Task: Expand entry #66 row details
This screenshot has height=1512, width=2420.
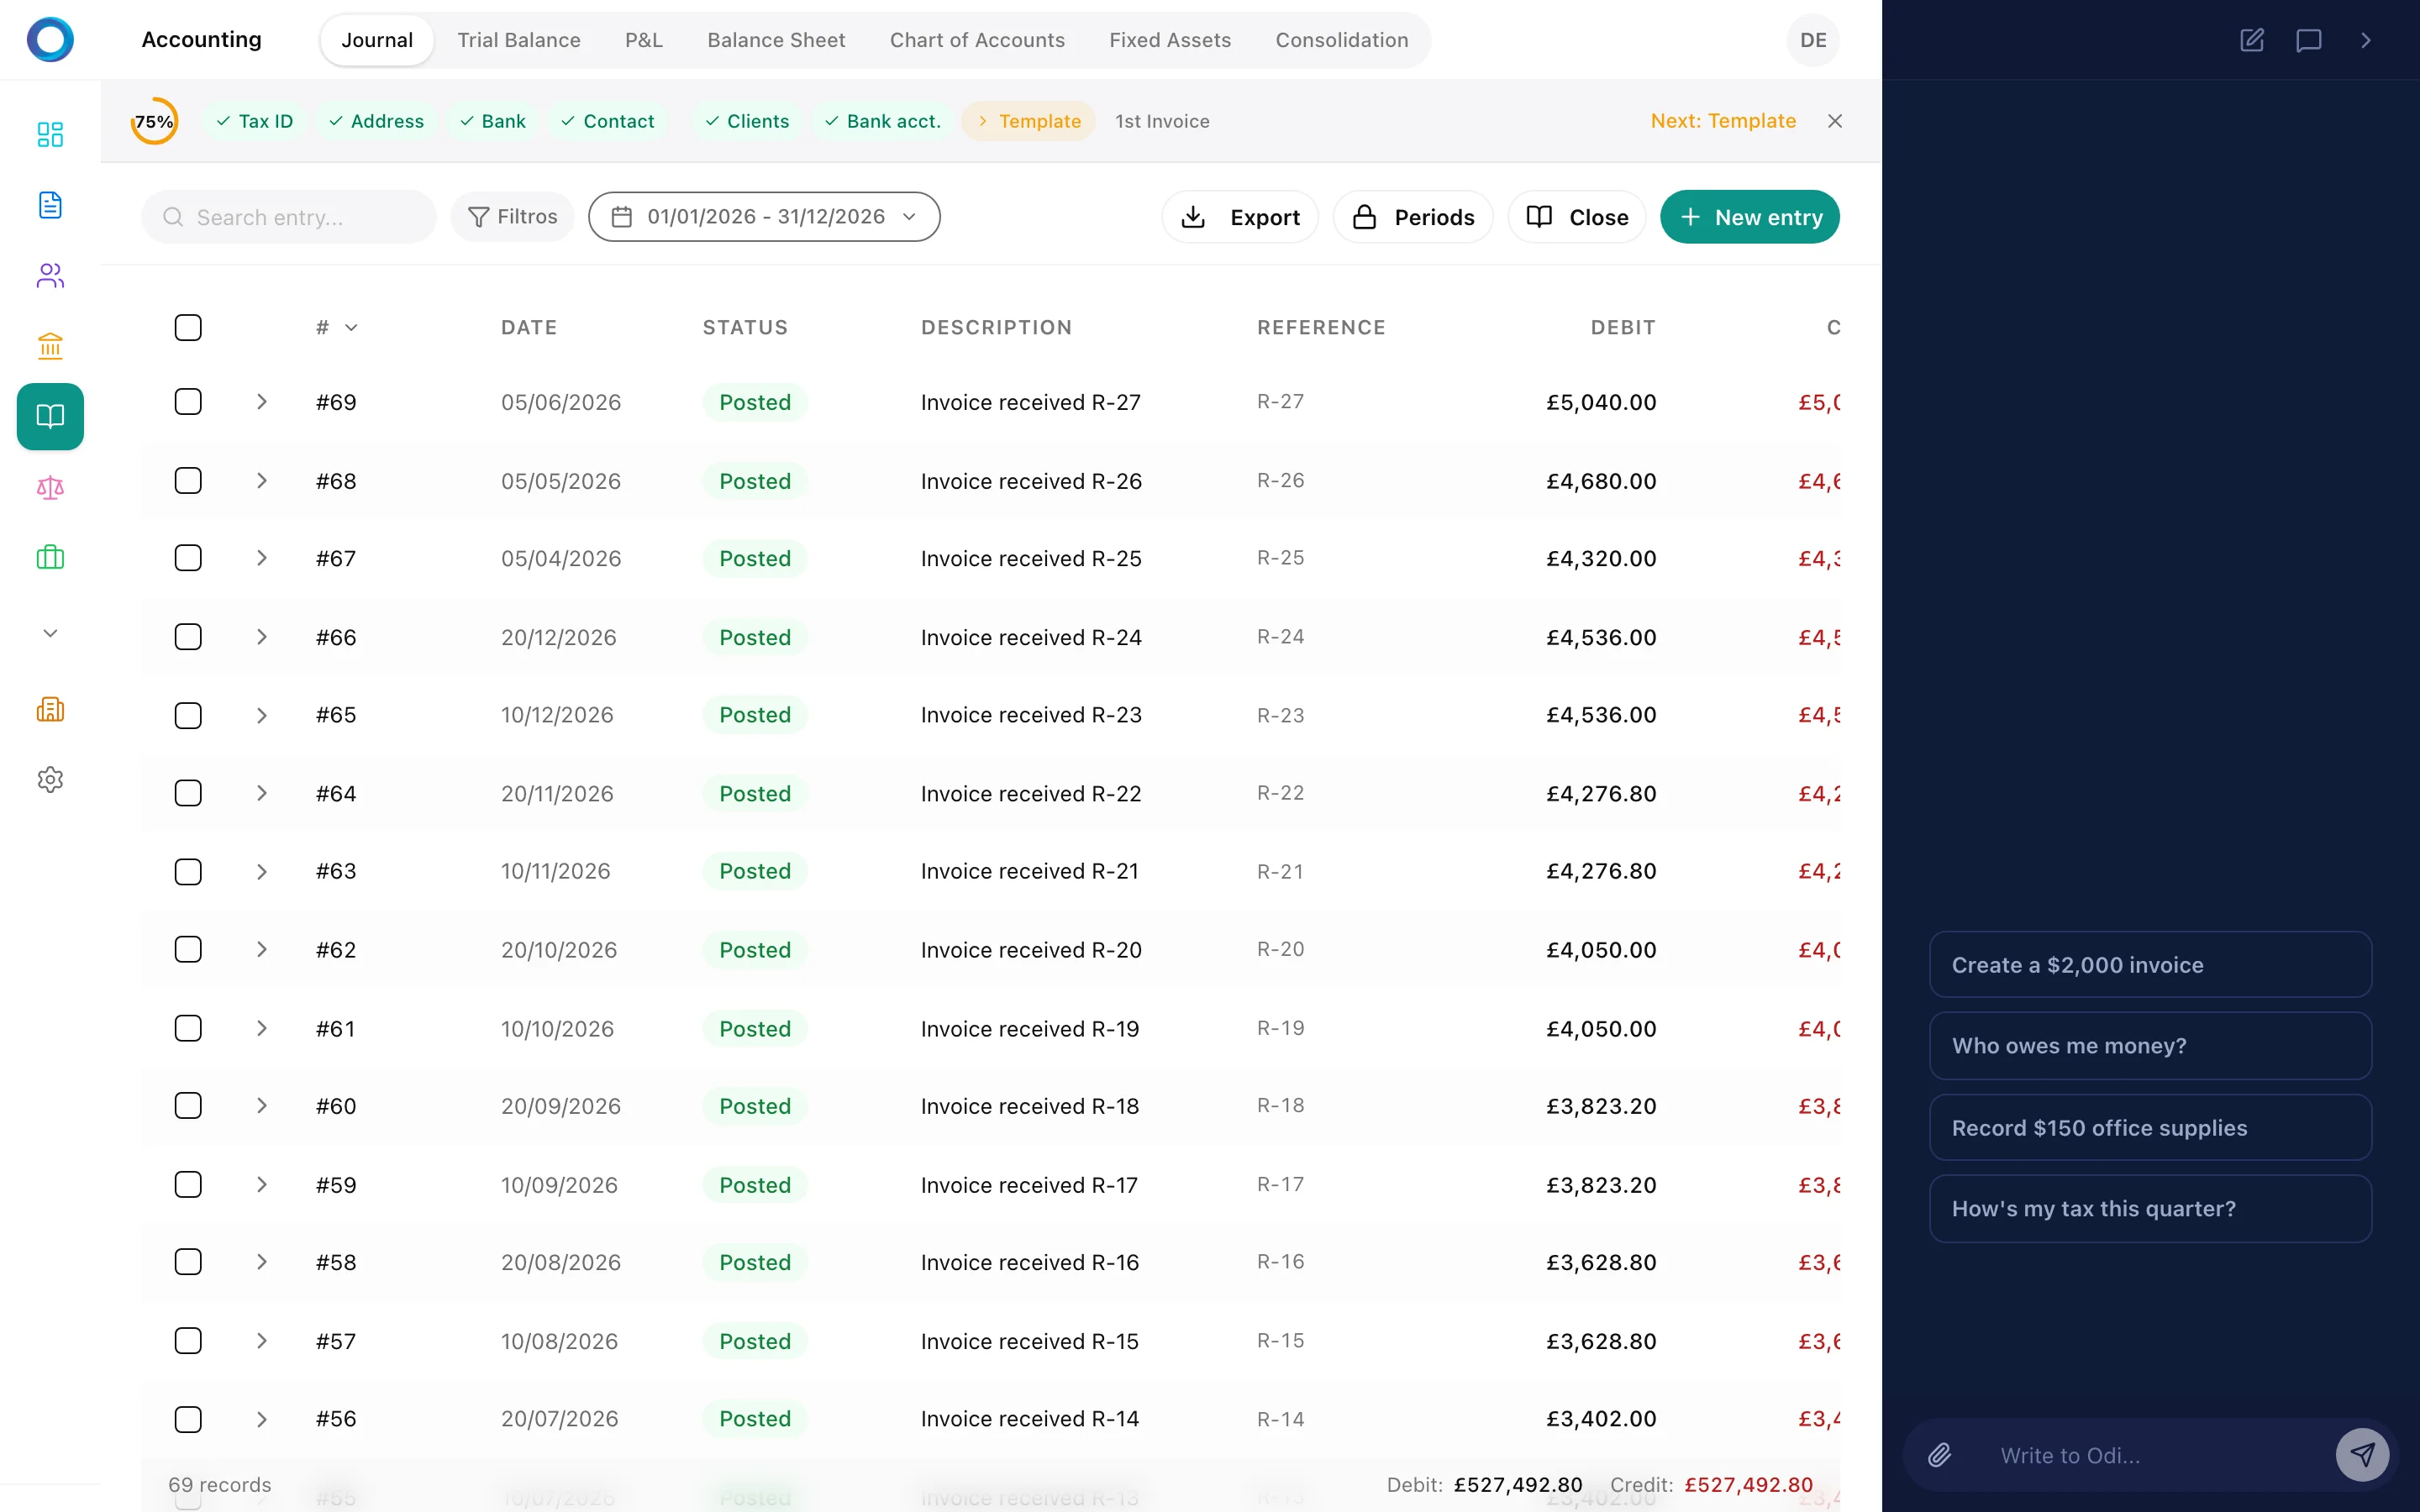Action: click(262, 636)
